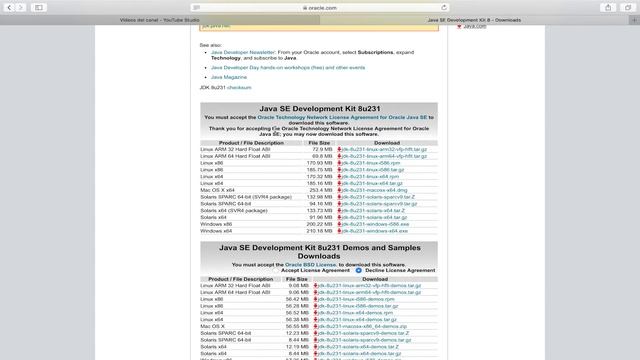The width and height of the screenshot is (640, 360).
Task: Download jdk-8u231-solaris-sparcv9-demos.tar.gz
Action: point(364,340)
